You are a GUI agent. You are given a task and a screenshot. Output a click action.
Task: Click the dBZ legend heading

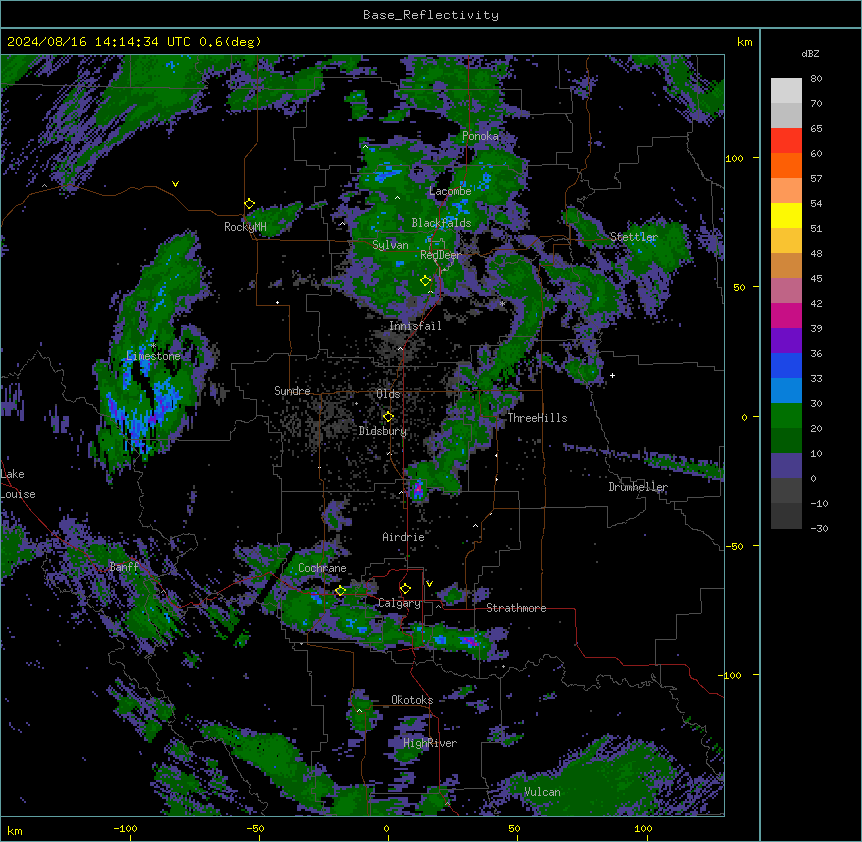click(x=810, y=54)
